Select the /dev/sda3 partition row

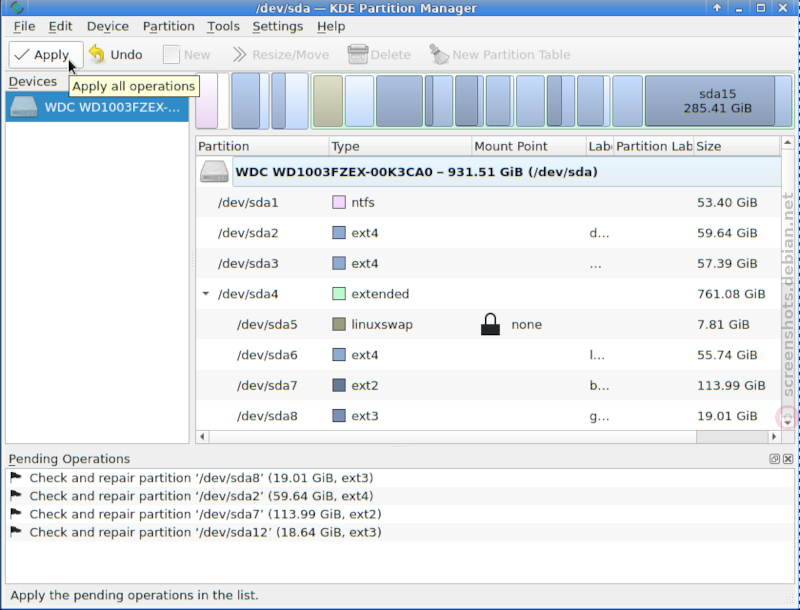click(488, 264)
